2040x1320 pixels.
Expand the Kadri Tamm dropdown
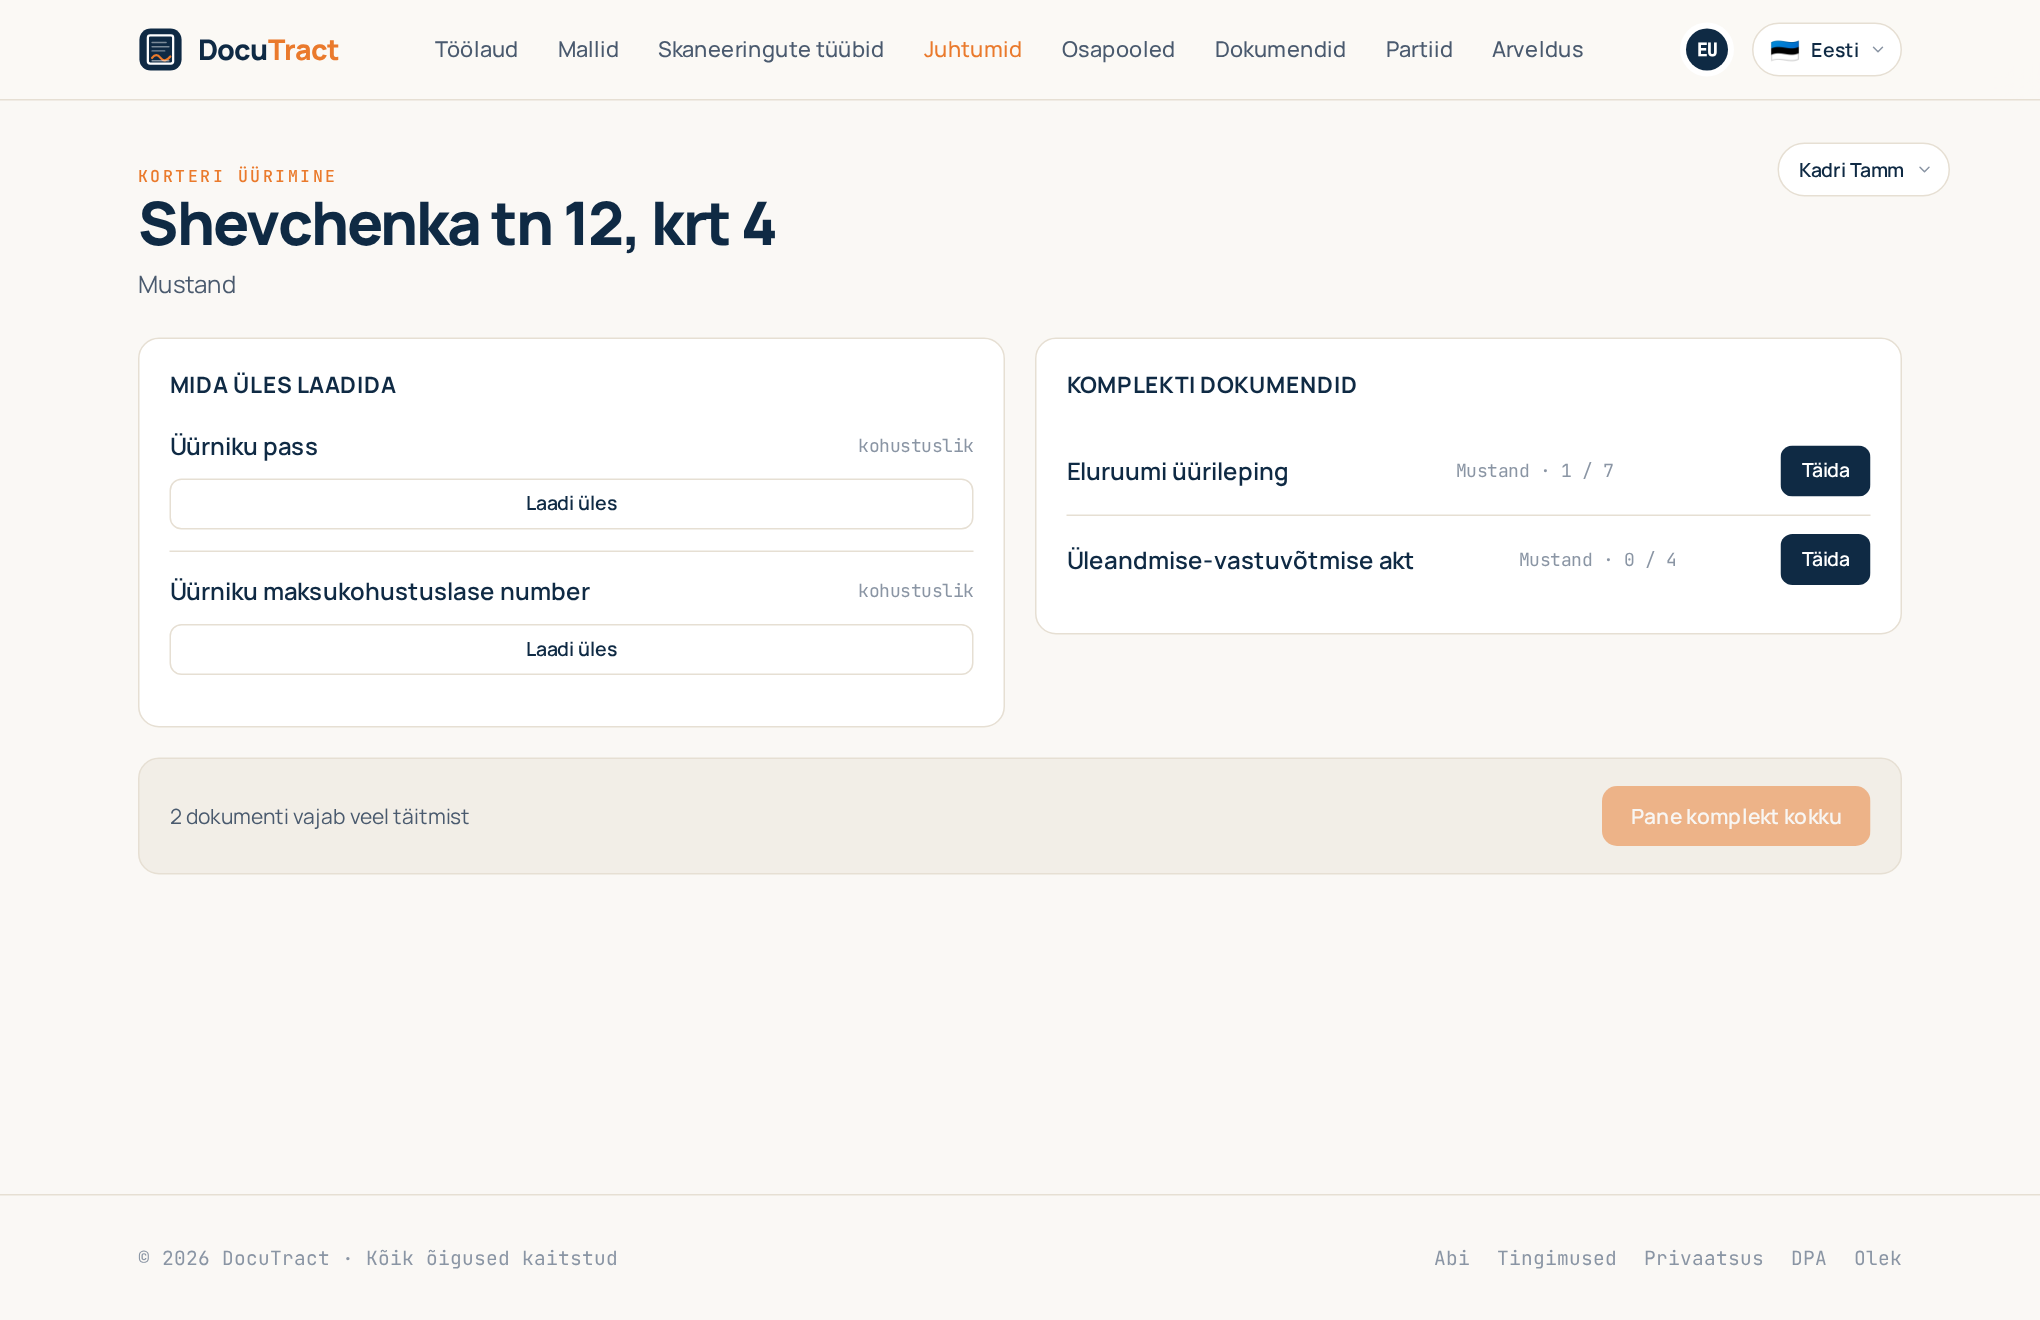pyautogui.click(x=1862, y=170)
